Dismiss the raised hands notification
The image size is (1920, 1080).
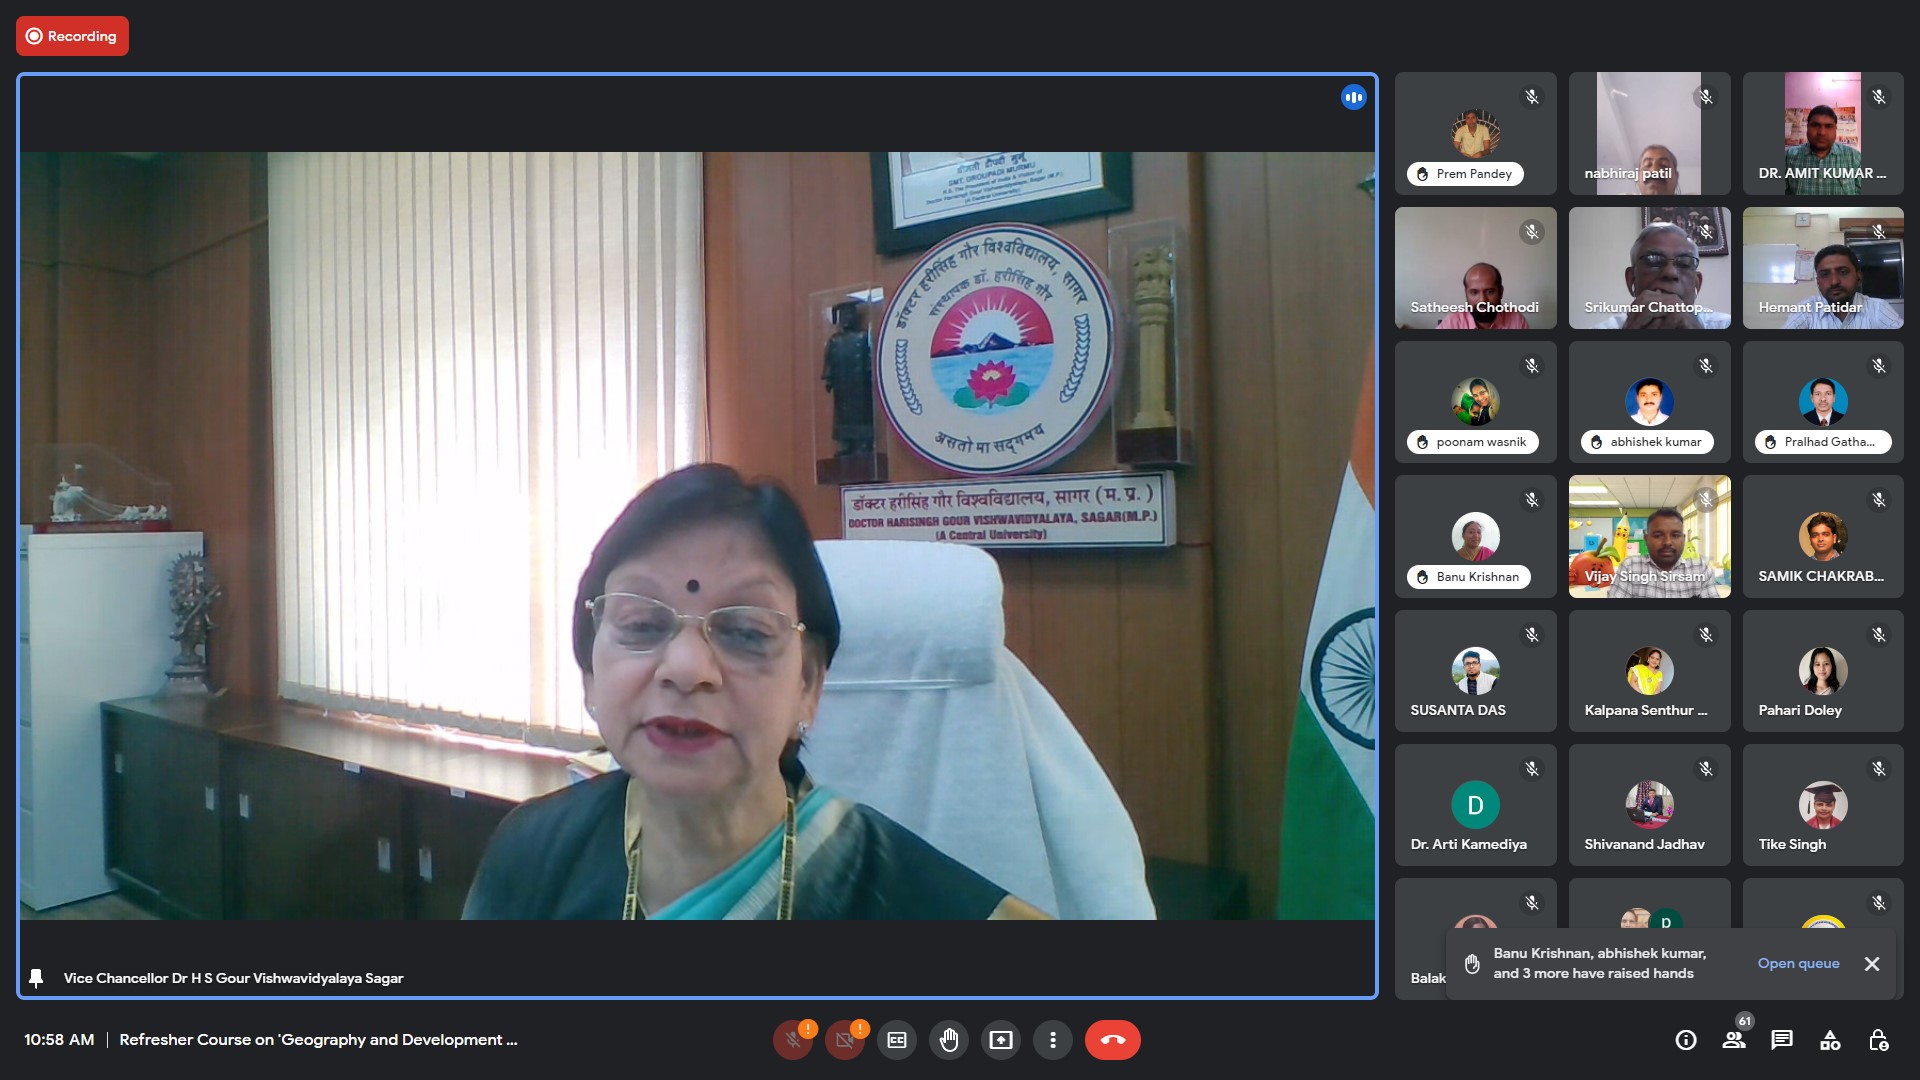pyautogui.click(x=1872, y=963)
